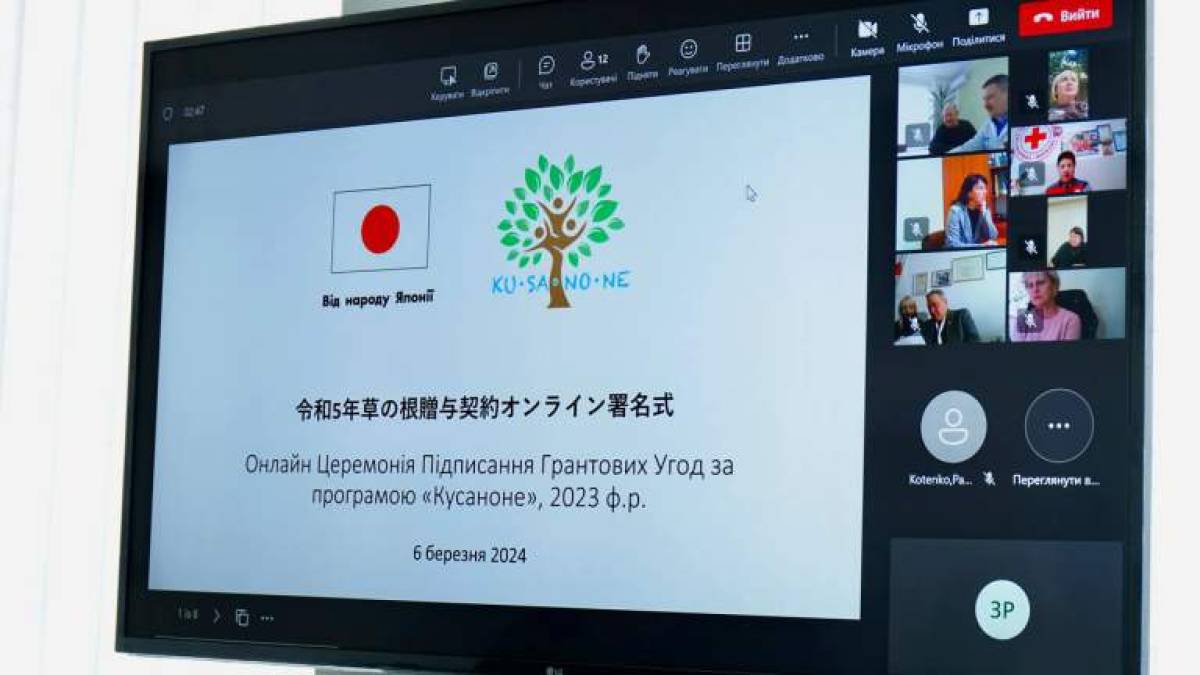Go to next slide with arrow

(x=217, y=616)
